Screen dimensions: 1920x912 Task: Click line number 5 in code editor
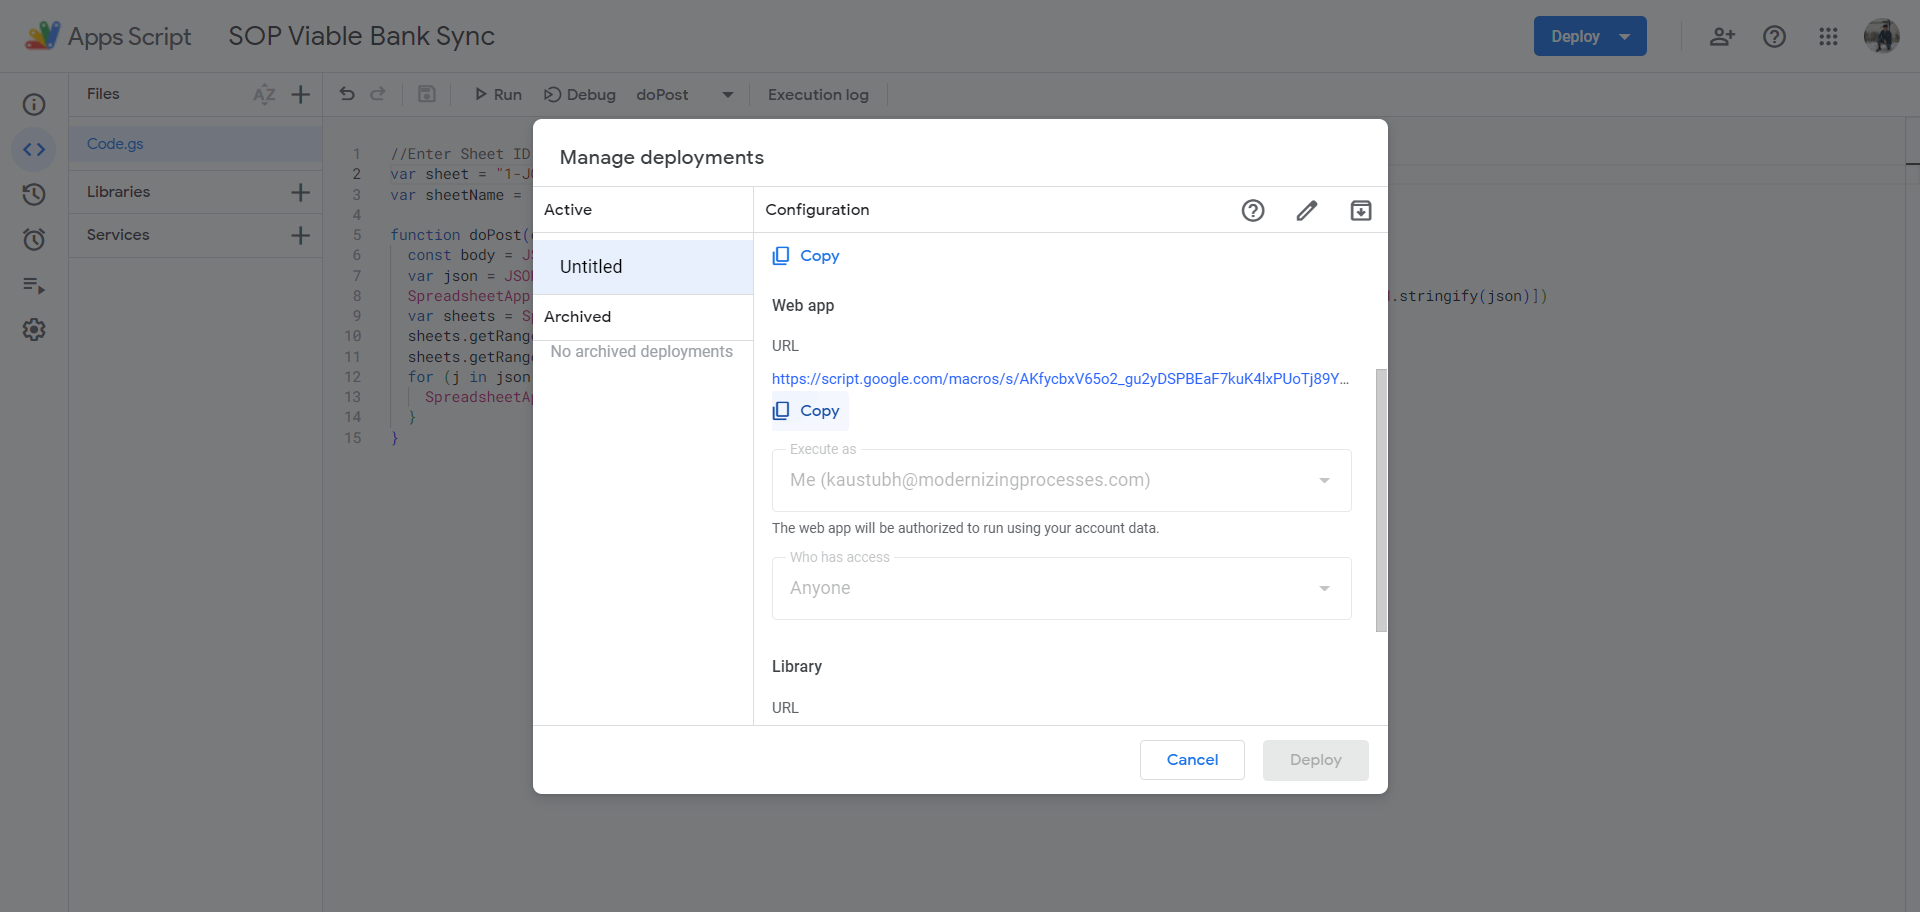(357, 235)
